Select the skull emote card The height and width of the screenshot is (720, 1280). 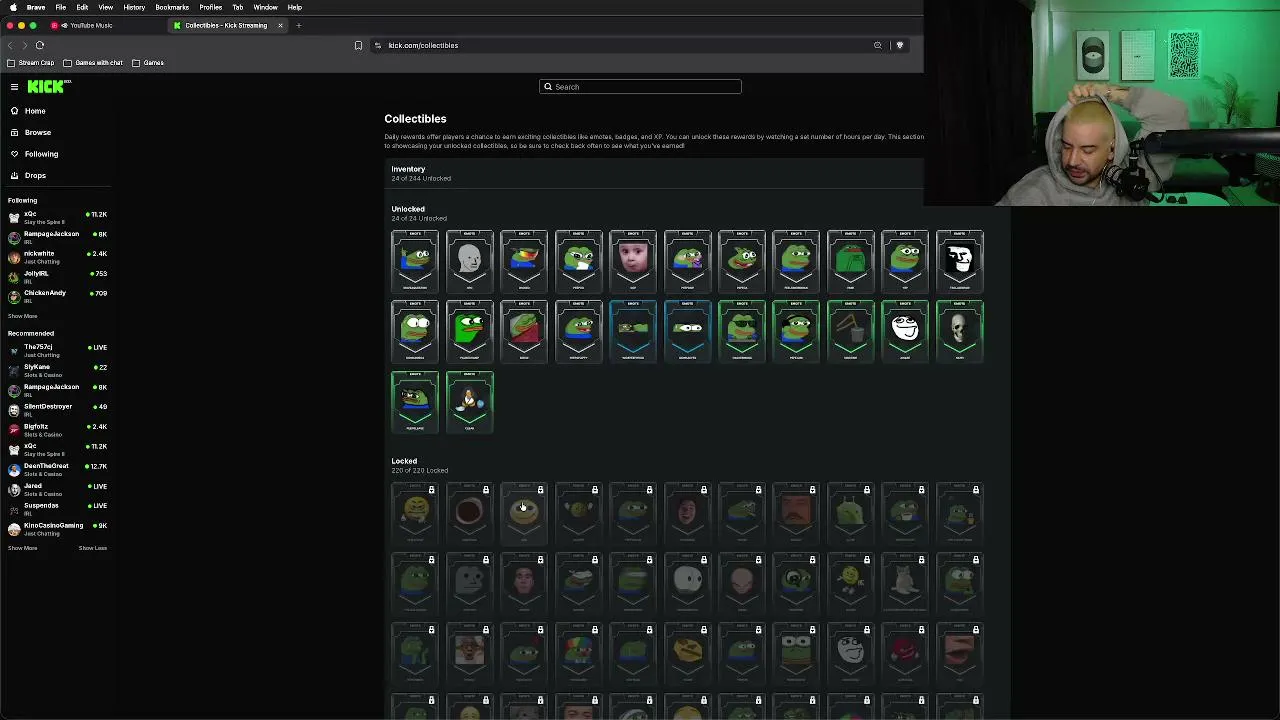960,330
